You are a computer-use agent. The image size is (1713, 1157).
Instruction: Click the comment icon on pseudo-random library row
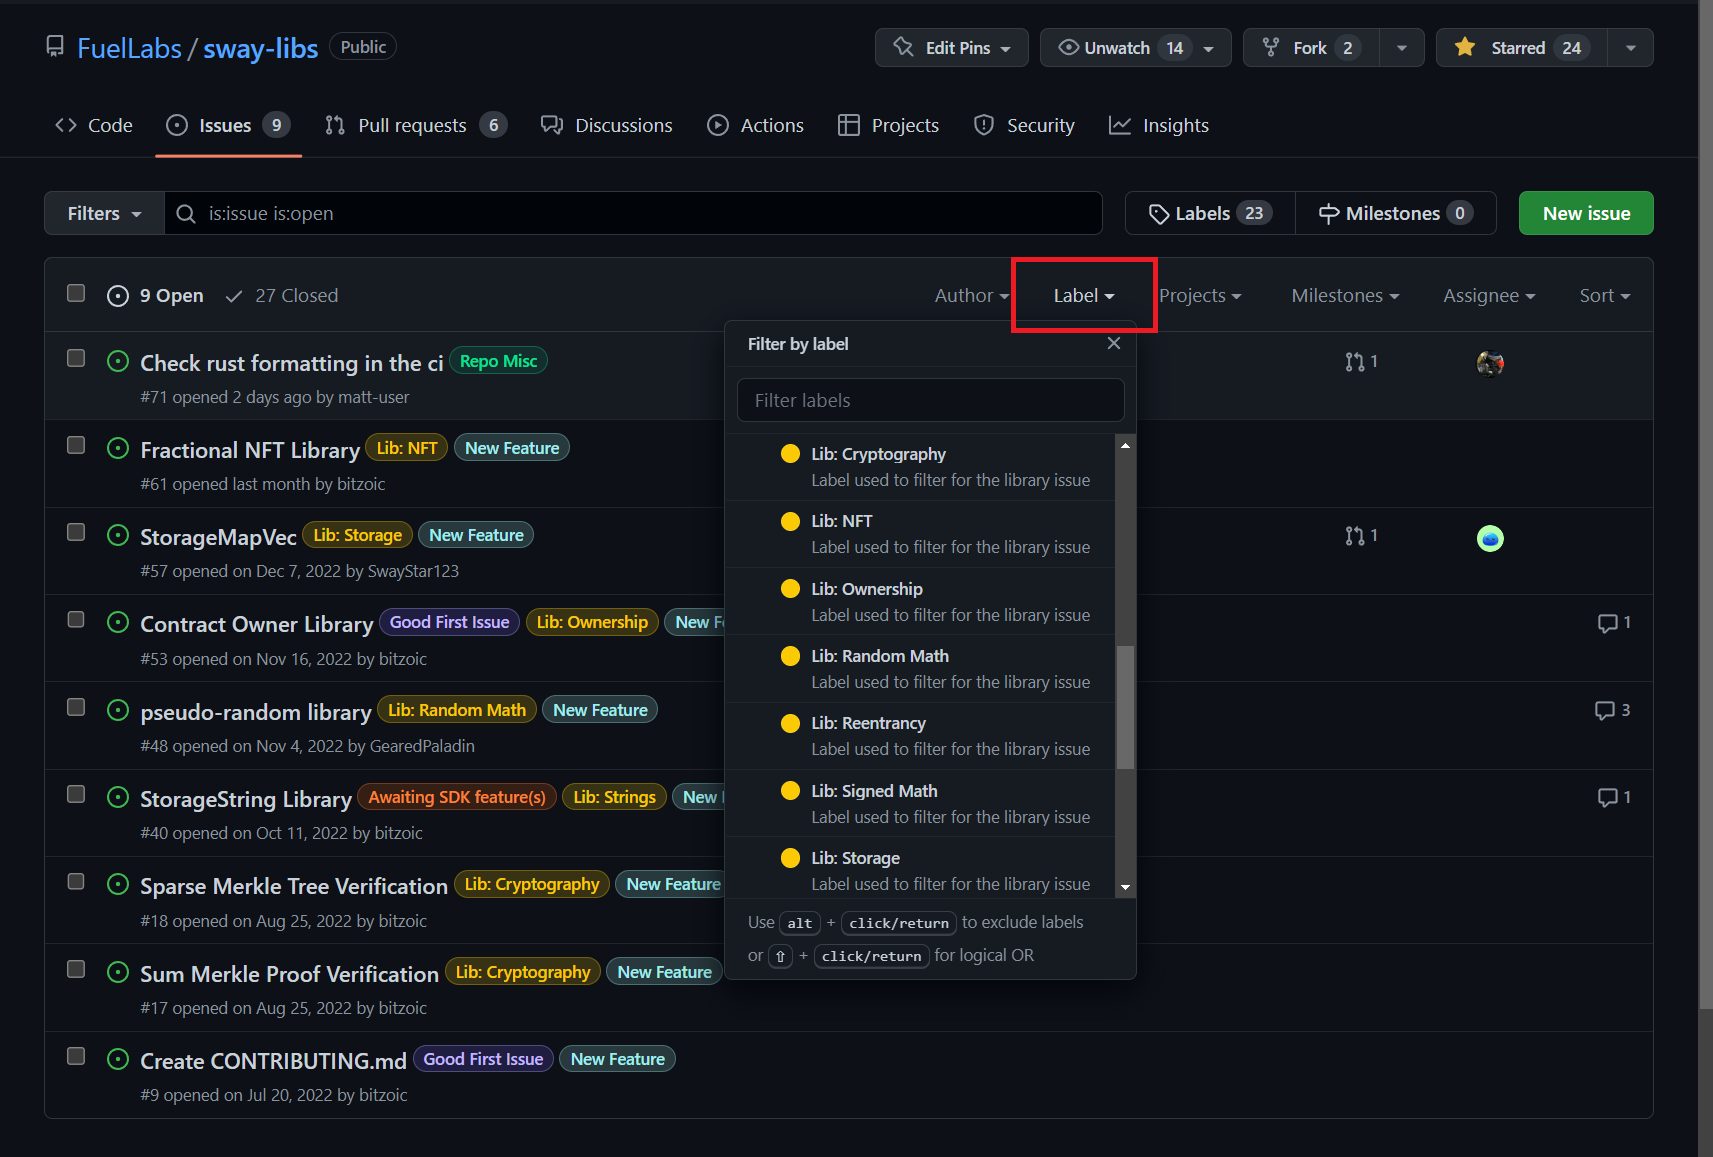click(1604, 710)
